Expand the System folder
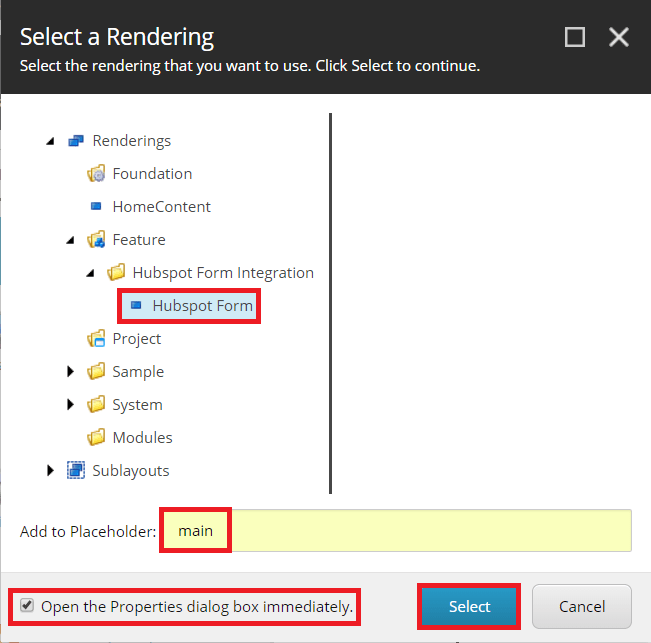The image size is (651, 643). point(70,405)
